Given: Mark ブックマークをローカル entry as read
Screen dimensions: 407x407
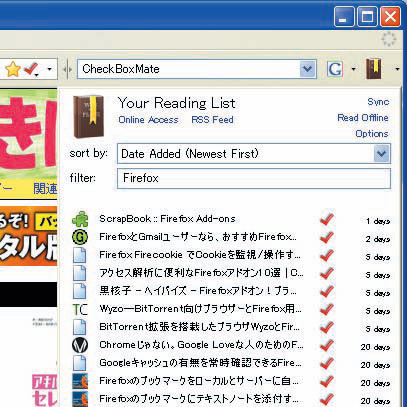Looking at the screenshot, I should point(327,381).
